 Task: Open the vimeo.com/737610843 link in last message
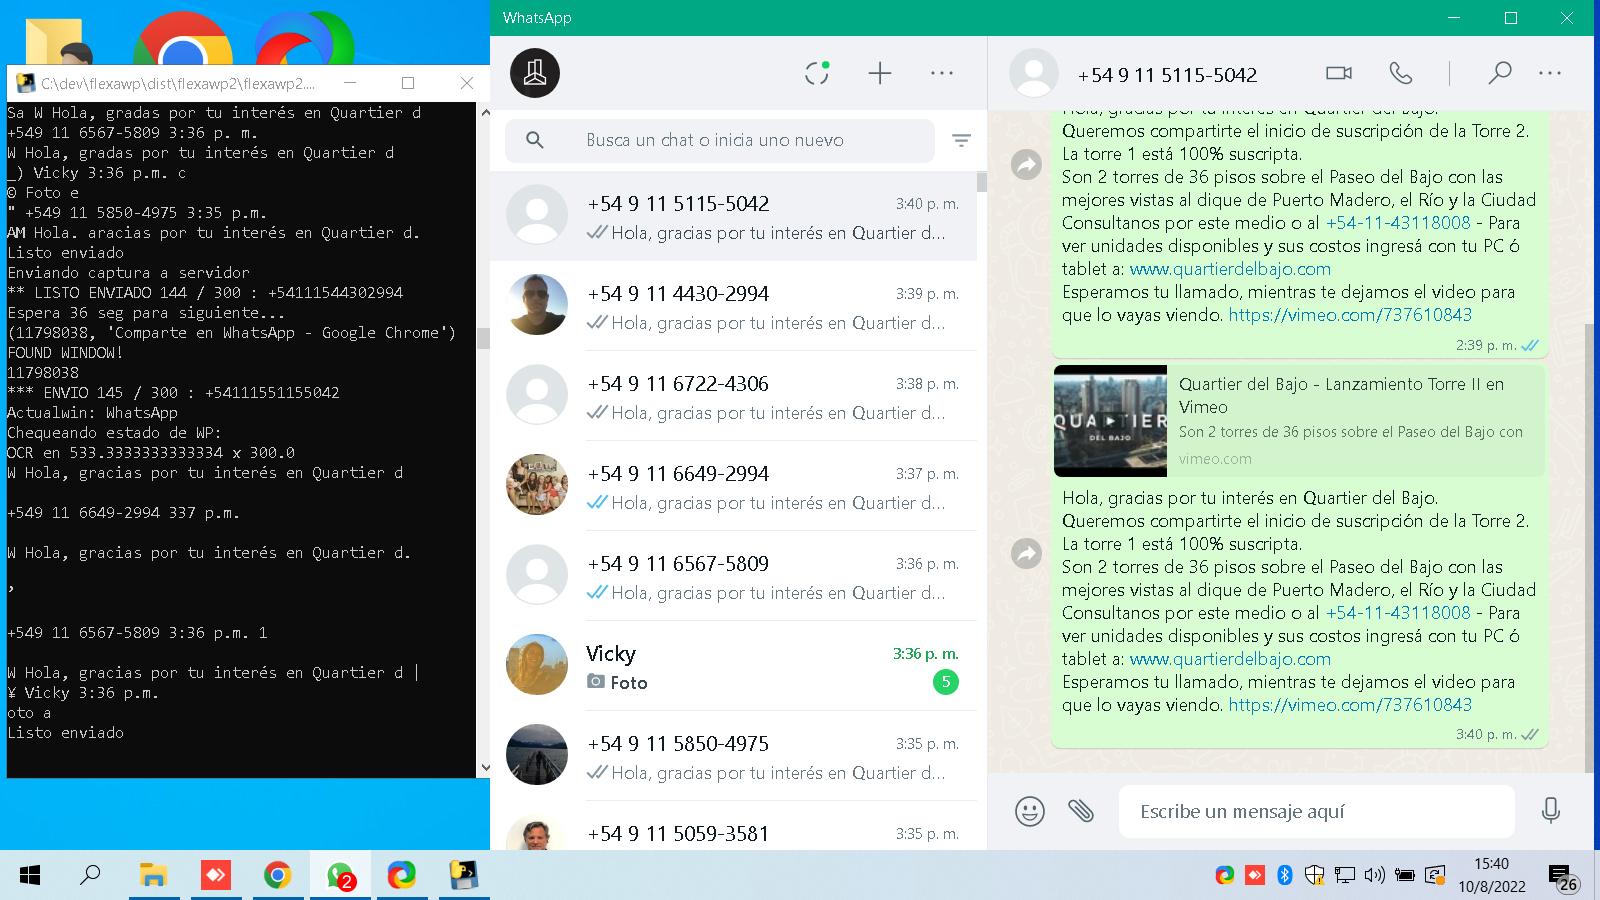[1350, 705]
